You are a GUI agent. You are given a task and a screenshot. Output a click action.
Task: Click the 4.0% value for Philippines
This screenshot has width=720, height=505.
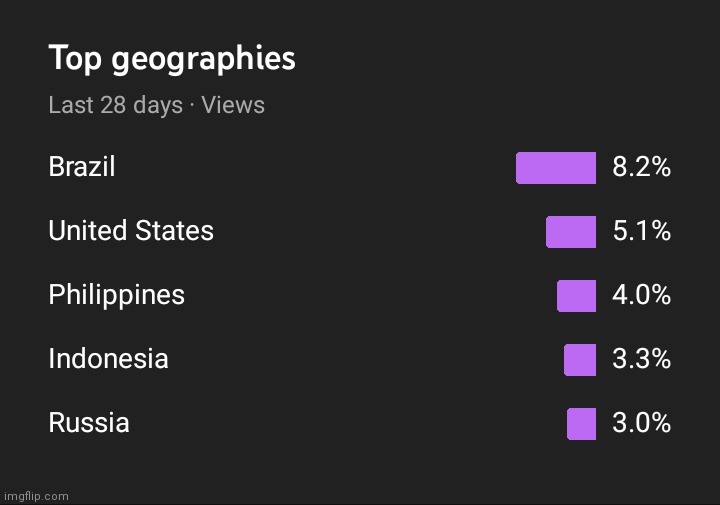pyautogui.click(x=641, y=295)
